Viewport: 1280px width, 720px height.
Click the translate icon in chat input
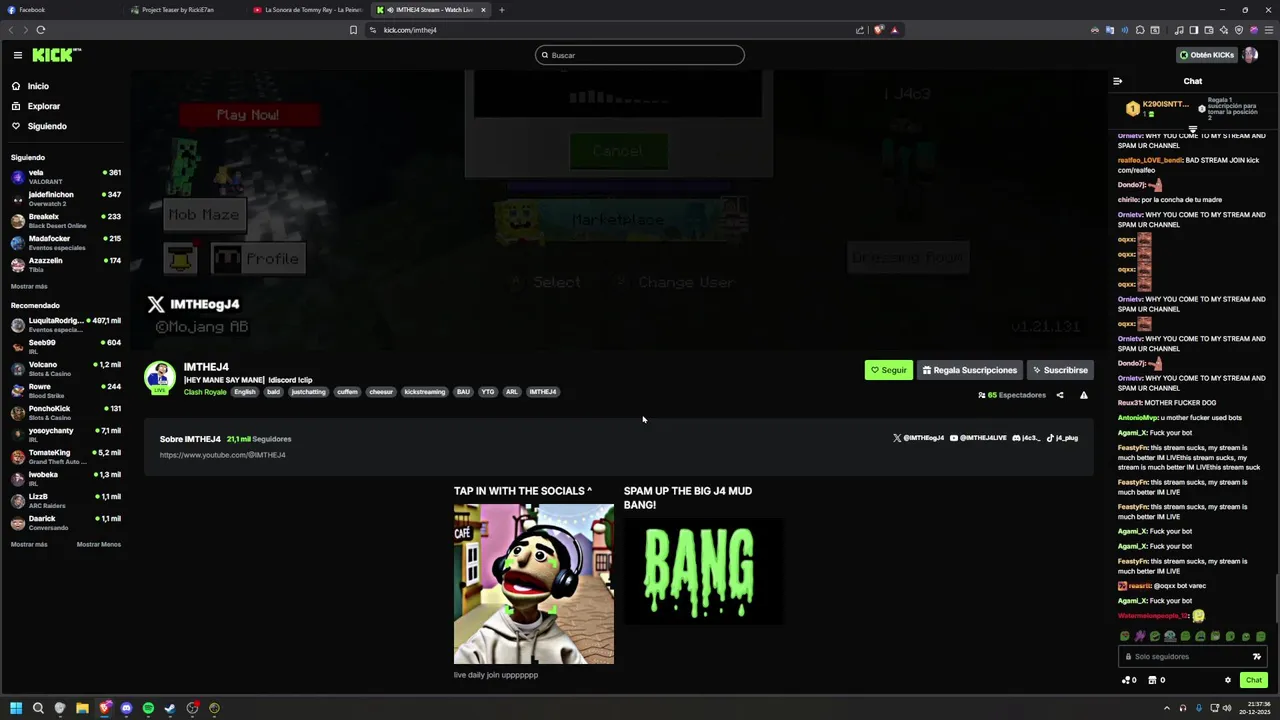point(1257,657)
